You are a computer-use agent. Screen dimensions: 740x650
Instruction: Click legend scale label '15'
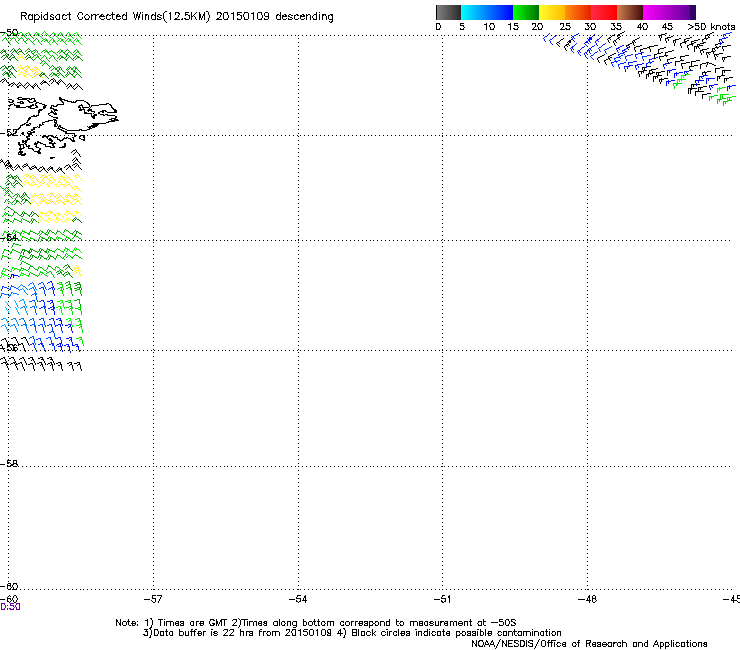pos(513,27)
